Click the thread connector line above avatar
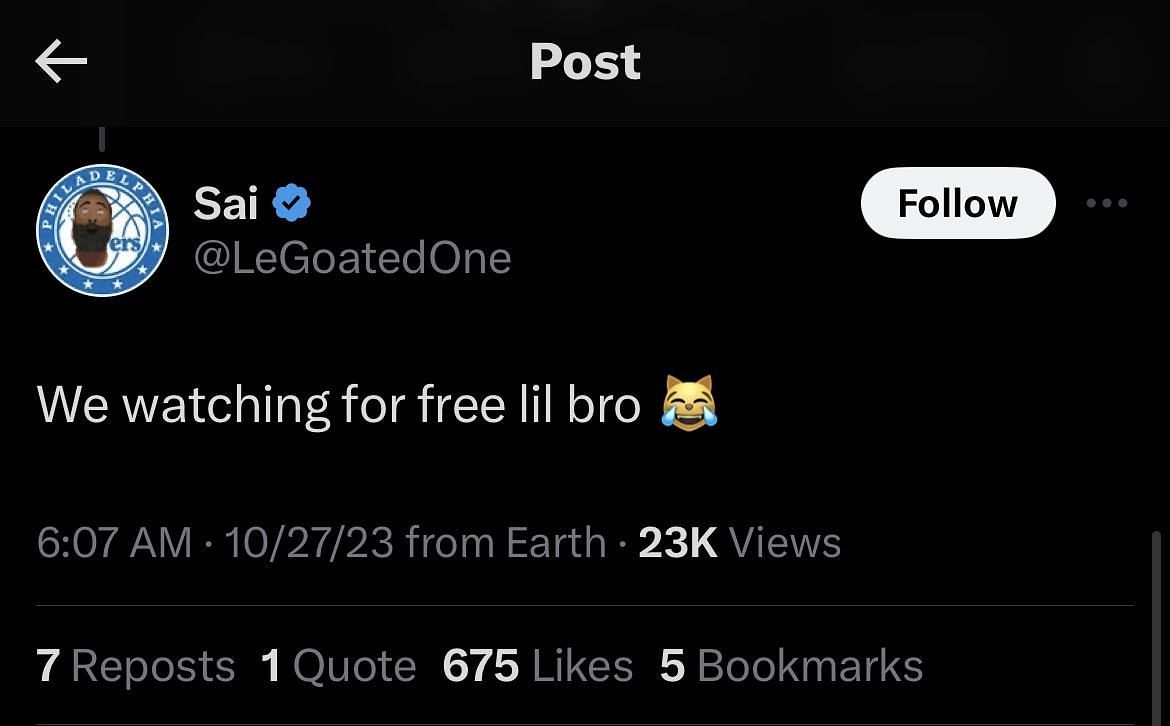1170x726 pixels. click(102, 138)
